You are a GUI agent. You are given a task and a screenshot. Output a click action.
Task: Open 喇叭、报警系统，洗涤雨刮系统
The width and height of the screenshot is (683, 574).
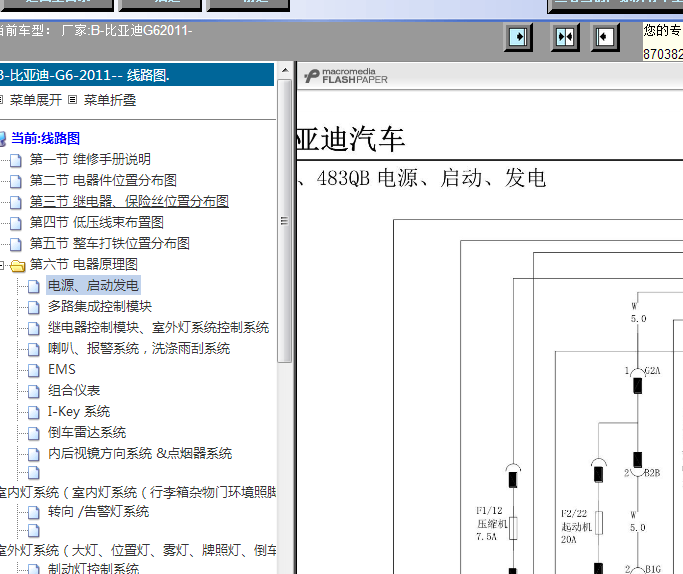click(139, 348)
